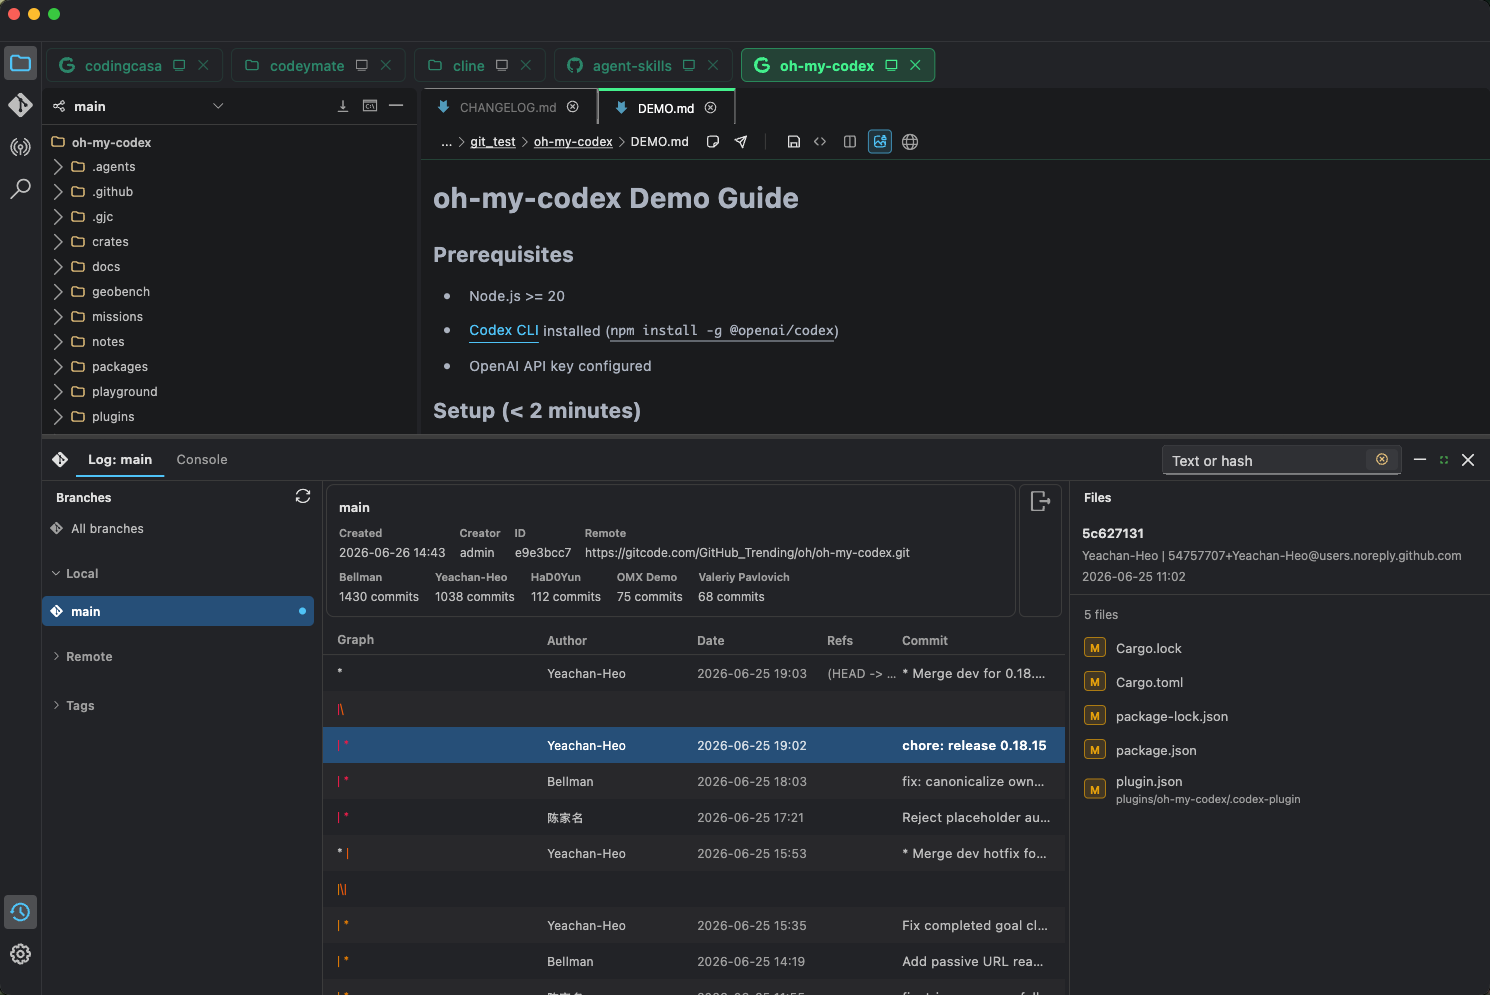Expand the plugins folder
The width and height of the screenshot is (1490, 995).
59,417
